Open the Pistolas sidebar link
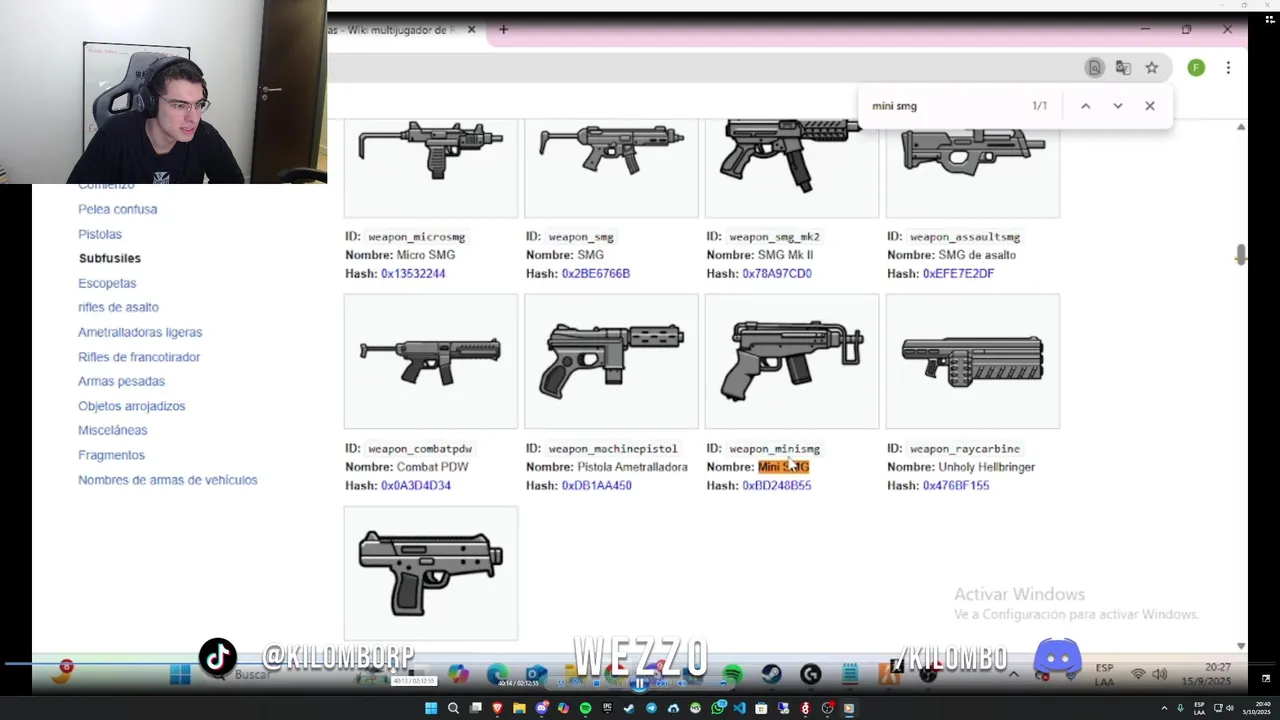 100,234
